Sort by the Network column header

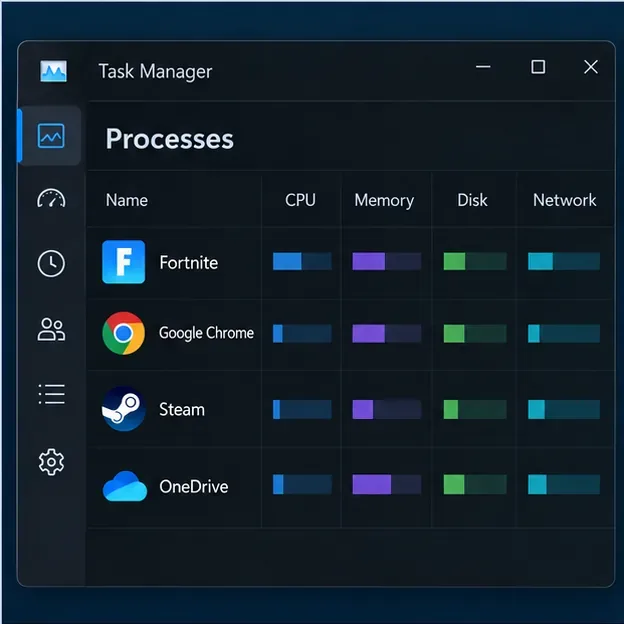564,200
